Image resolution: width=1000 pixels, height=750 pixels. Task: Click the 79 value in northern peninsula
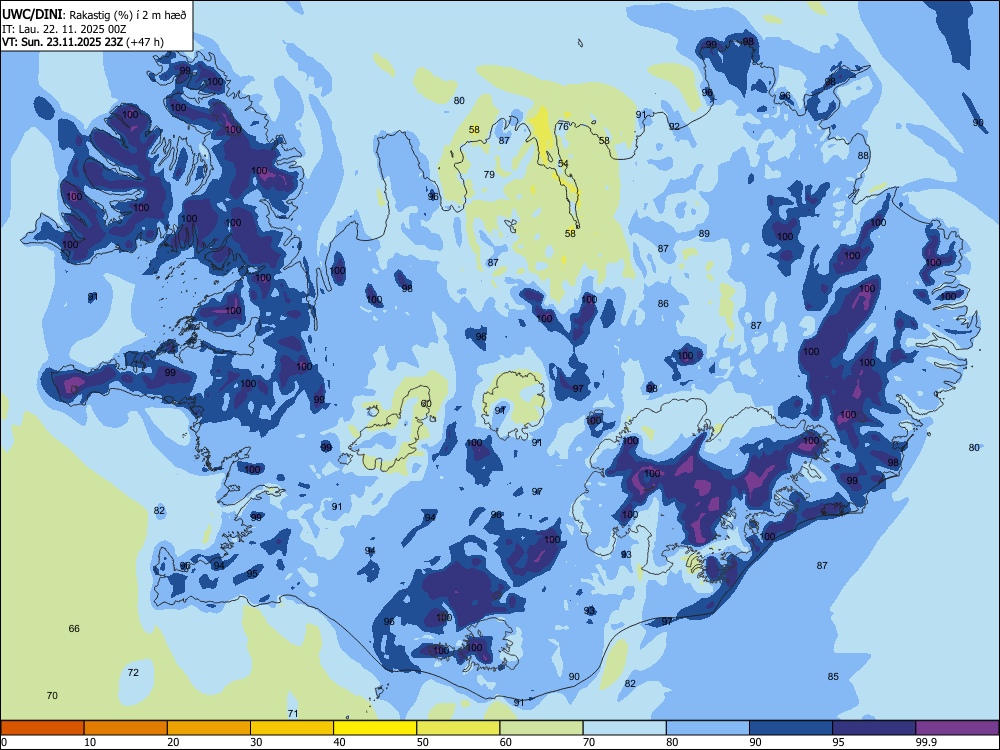489,175
